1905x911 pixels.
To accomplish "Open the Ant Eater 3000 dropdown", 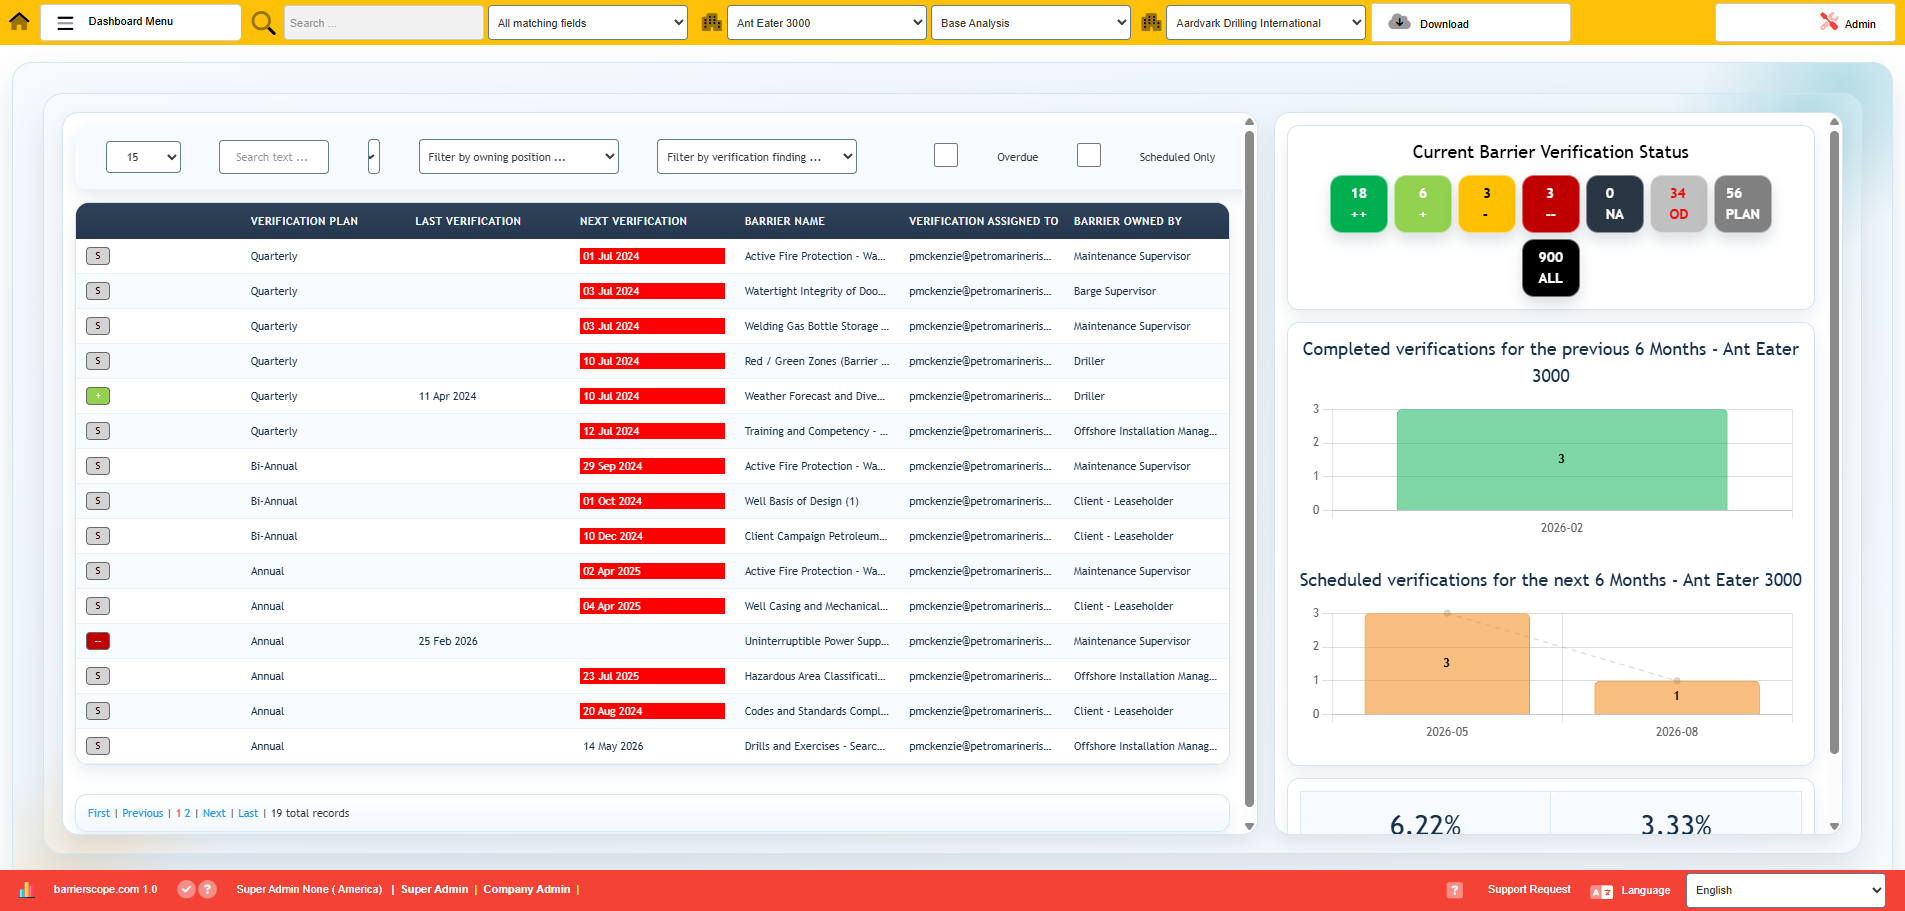I will [x=828, y=23].
